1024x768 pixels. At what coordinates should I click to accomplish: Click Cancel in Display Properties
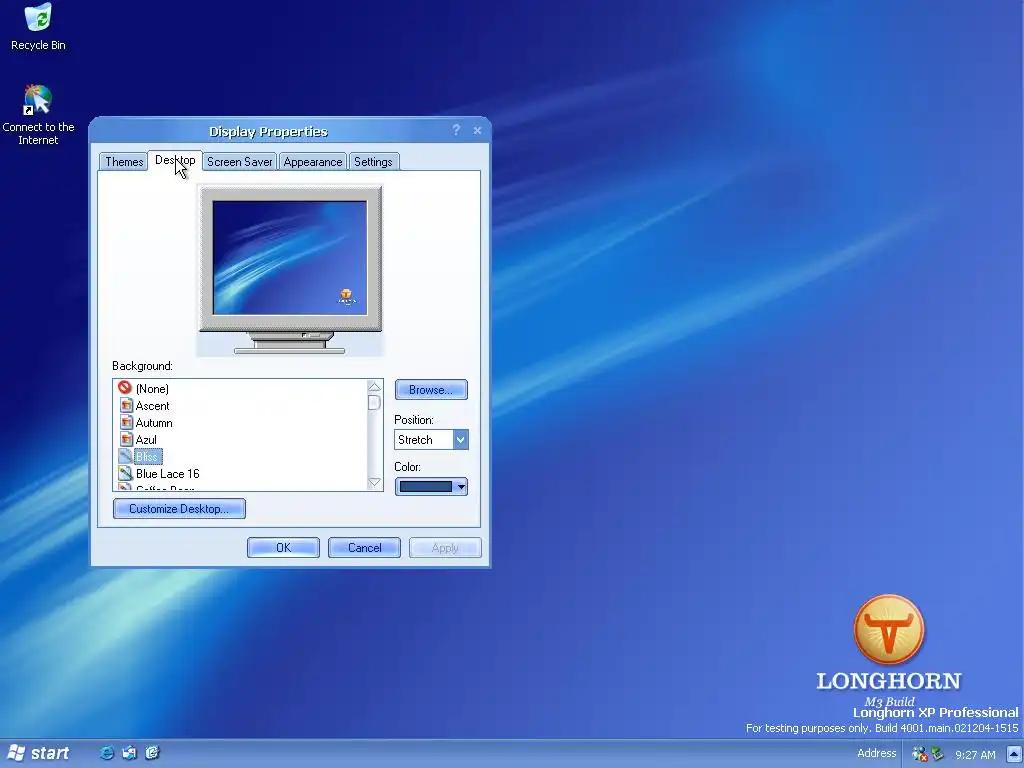coord(364,547)
